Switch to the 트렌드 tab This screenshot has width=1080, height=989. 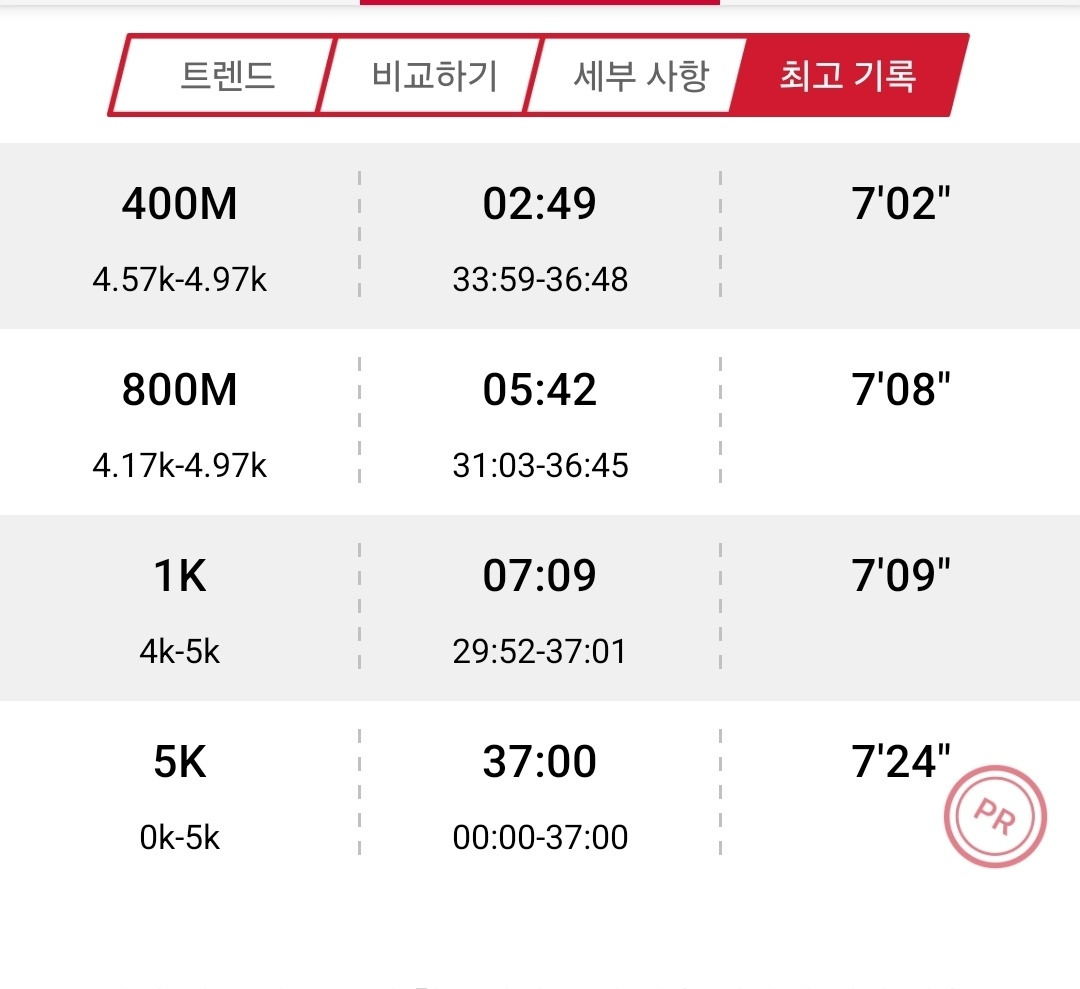point(227,76)
